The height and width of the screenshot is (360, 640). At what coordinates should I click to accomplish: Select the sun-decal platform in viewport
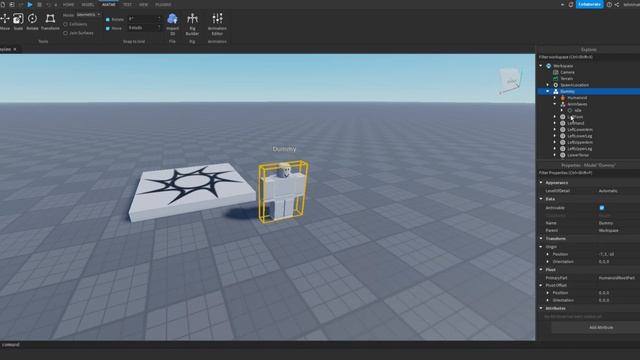[x=192, y=192]
